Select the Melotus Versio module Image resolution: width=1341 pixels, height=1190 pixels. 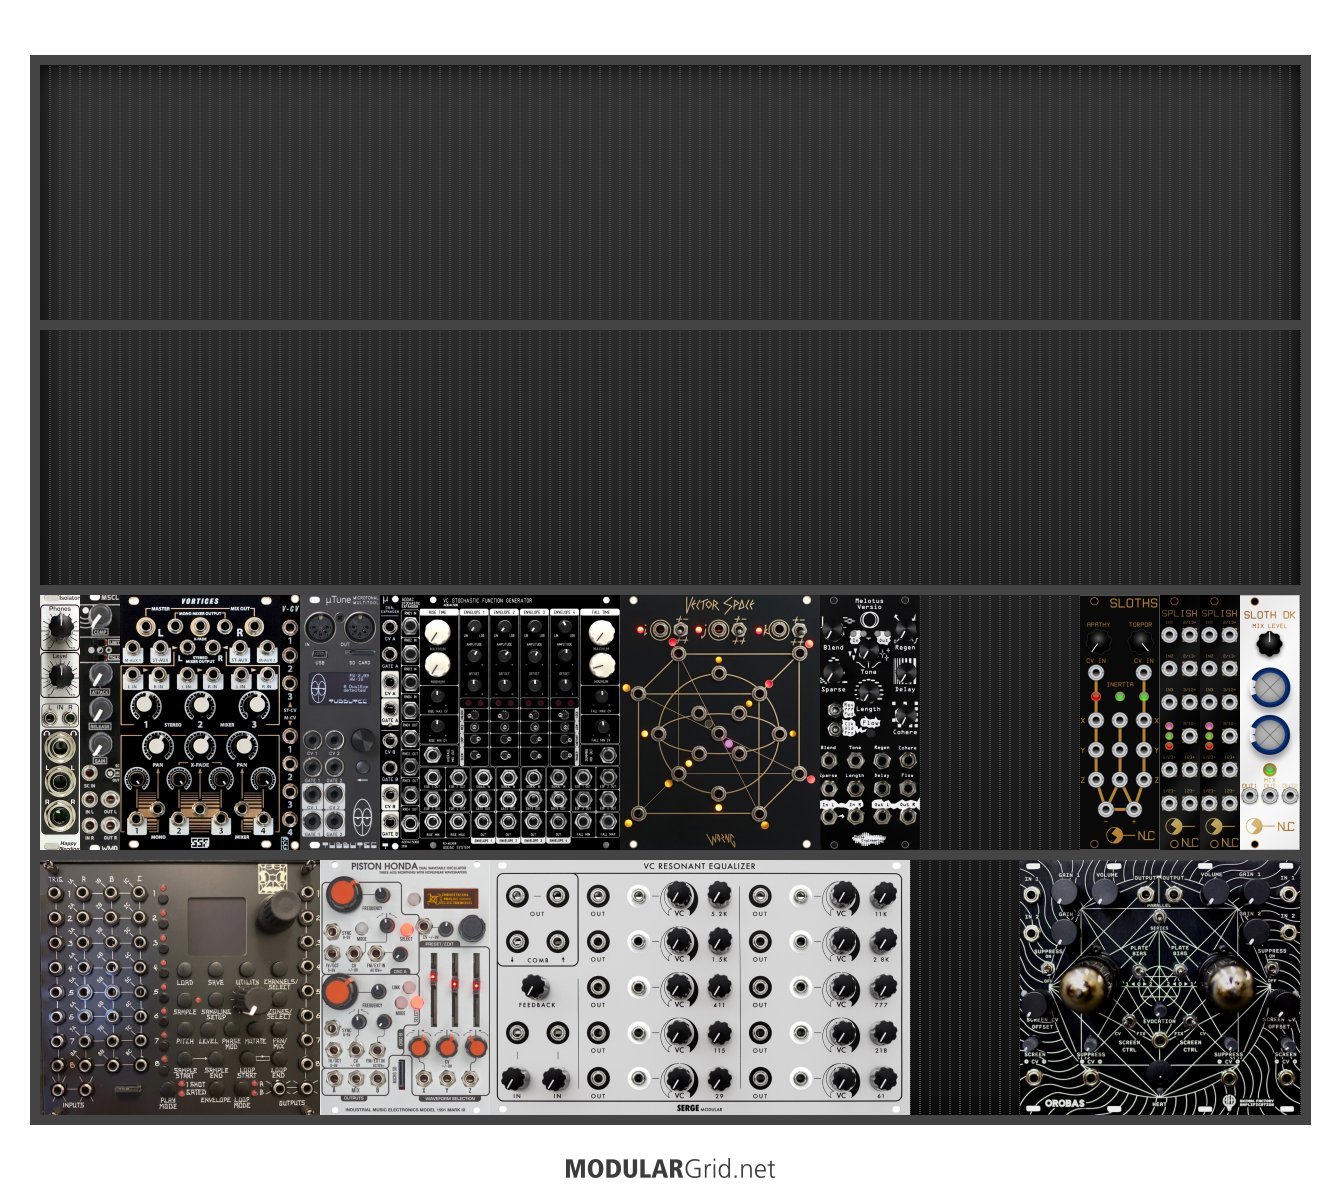(870, 722)
